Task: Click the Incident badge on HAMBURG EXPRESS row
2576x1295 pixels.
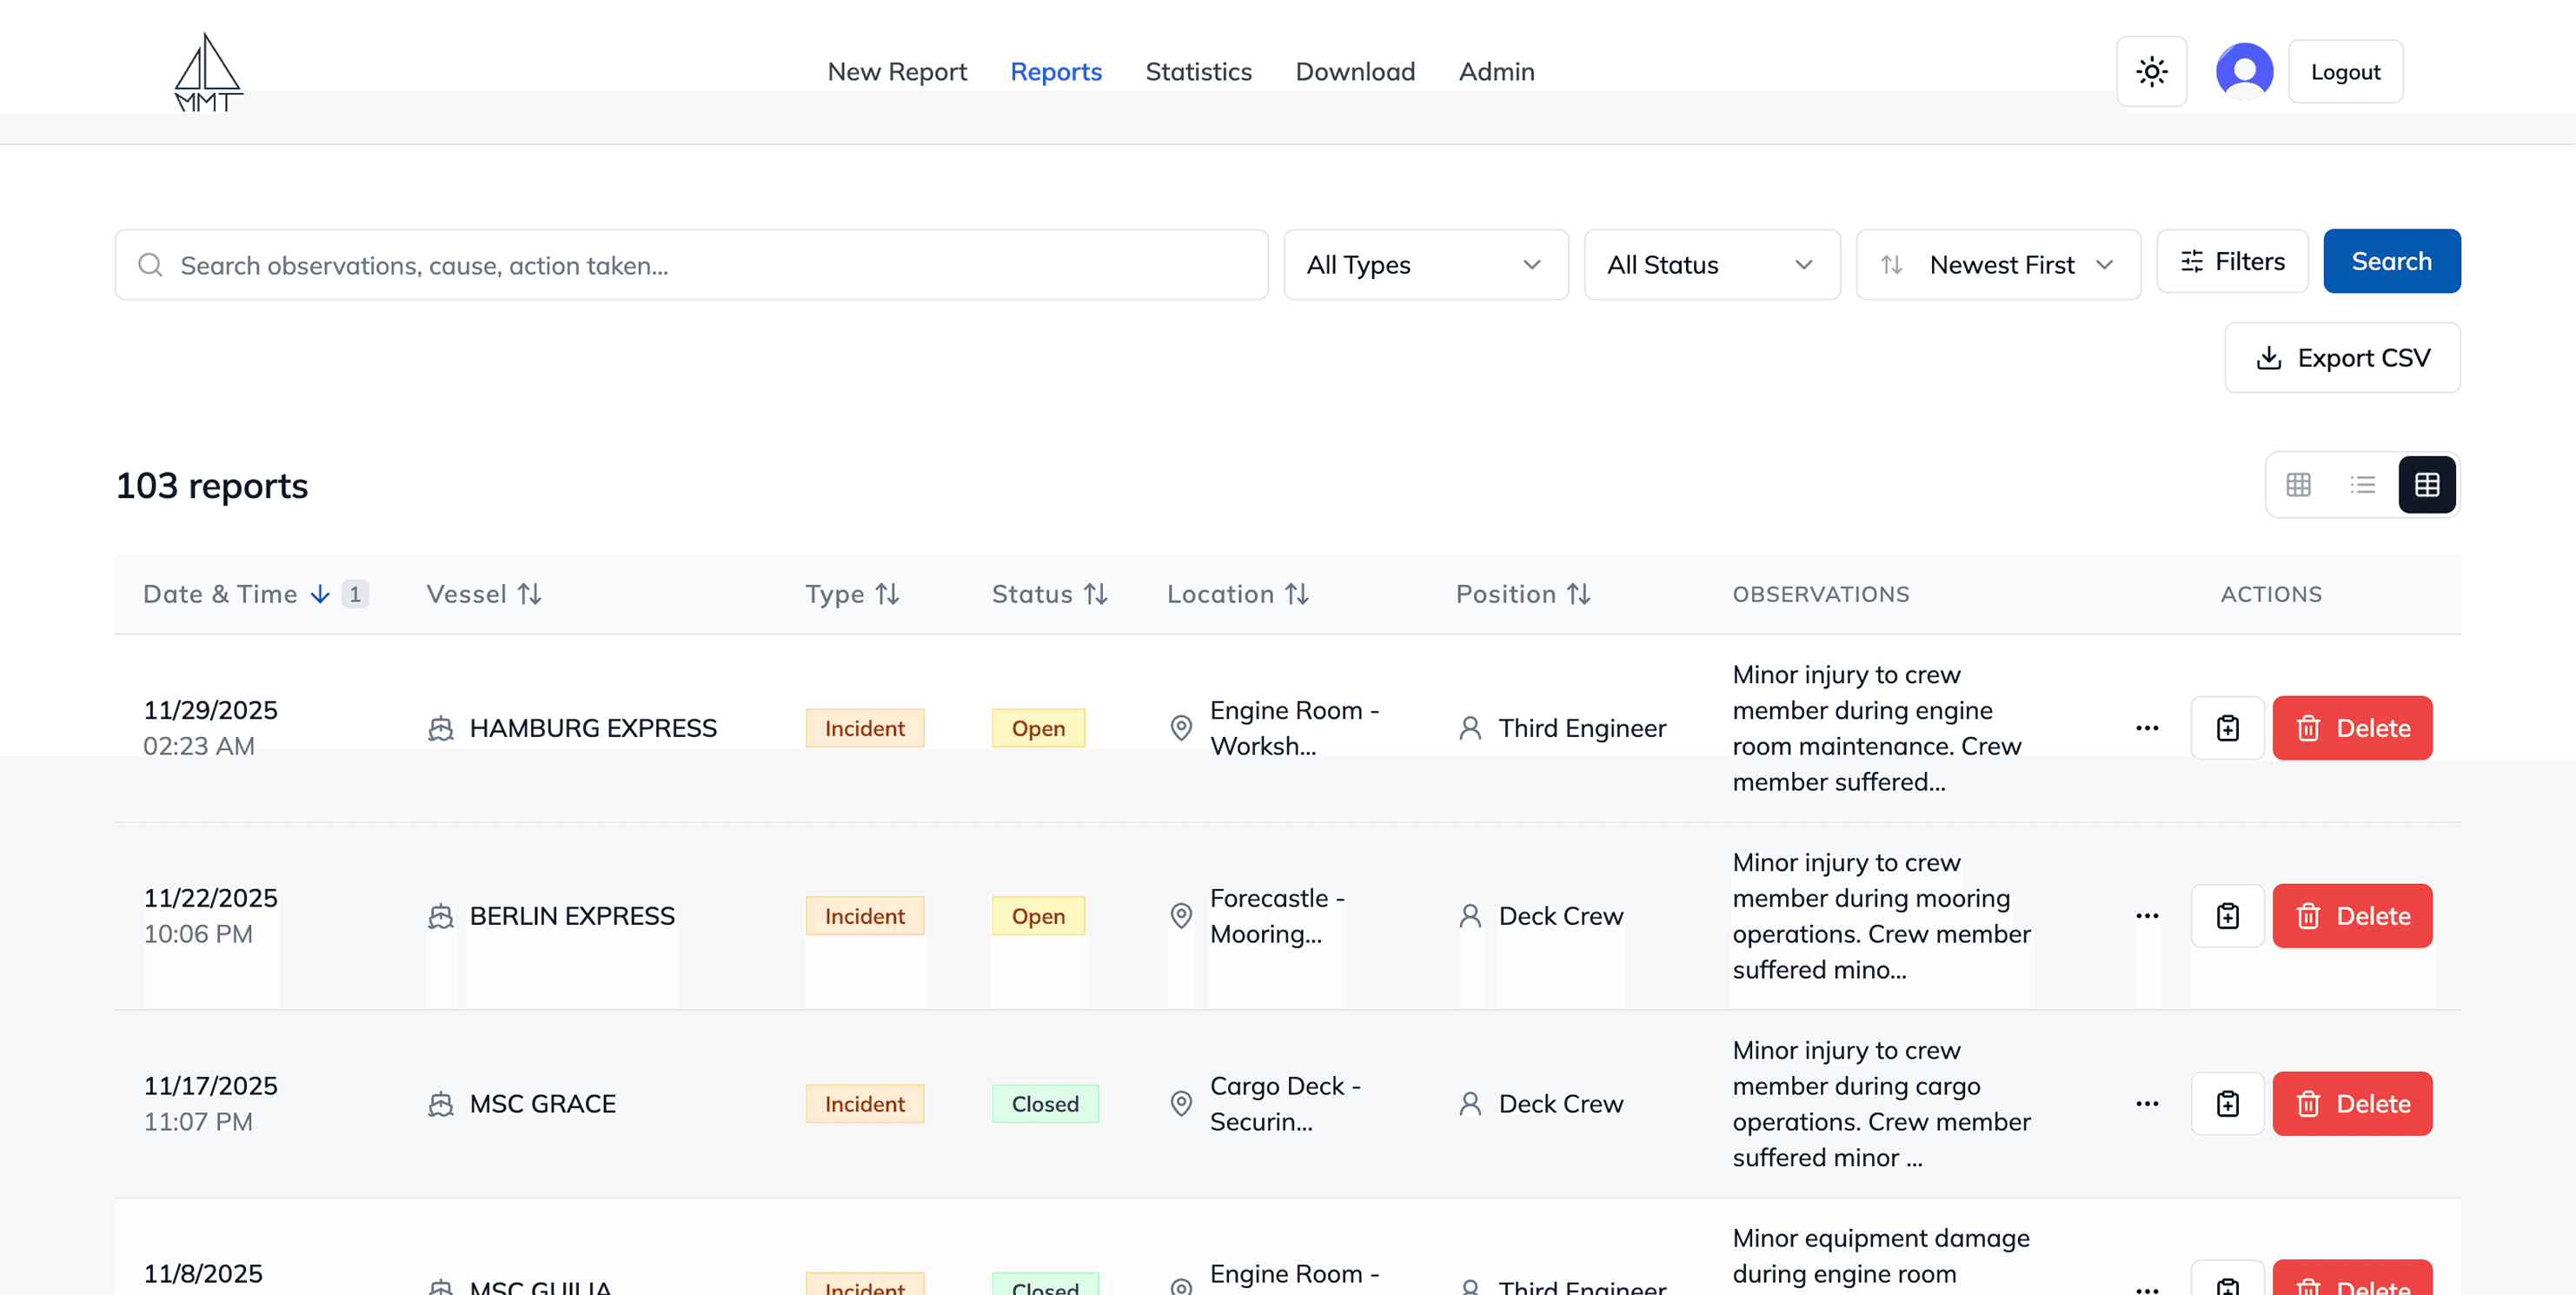Action: click(x=864, y=728)
